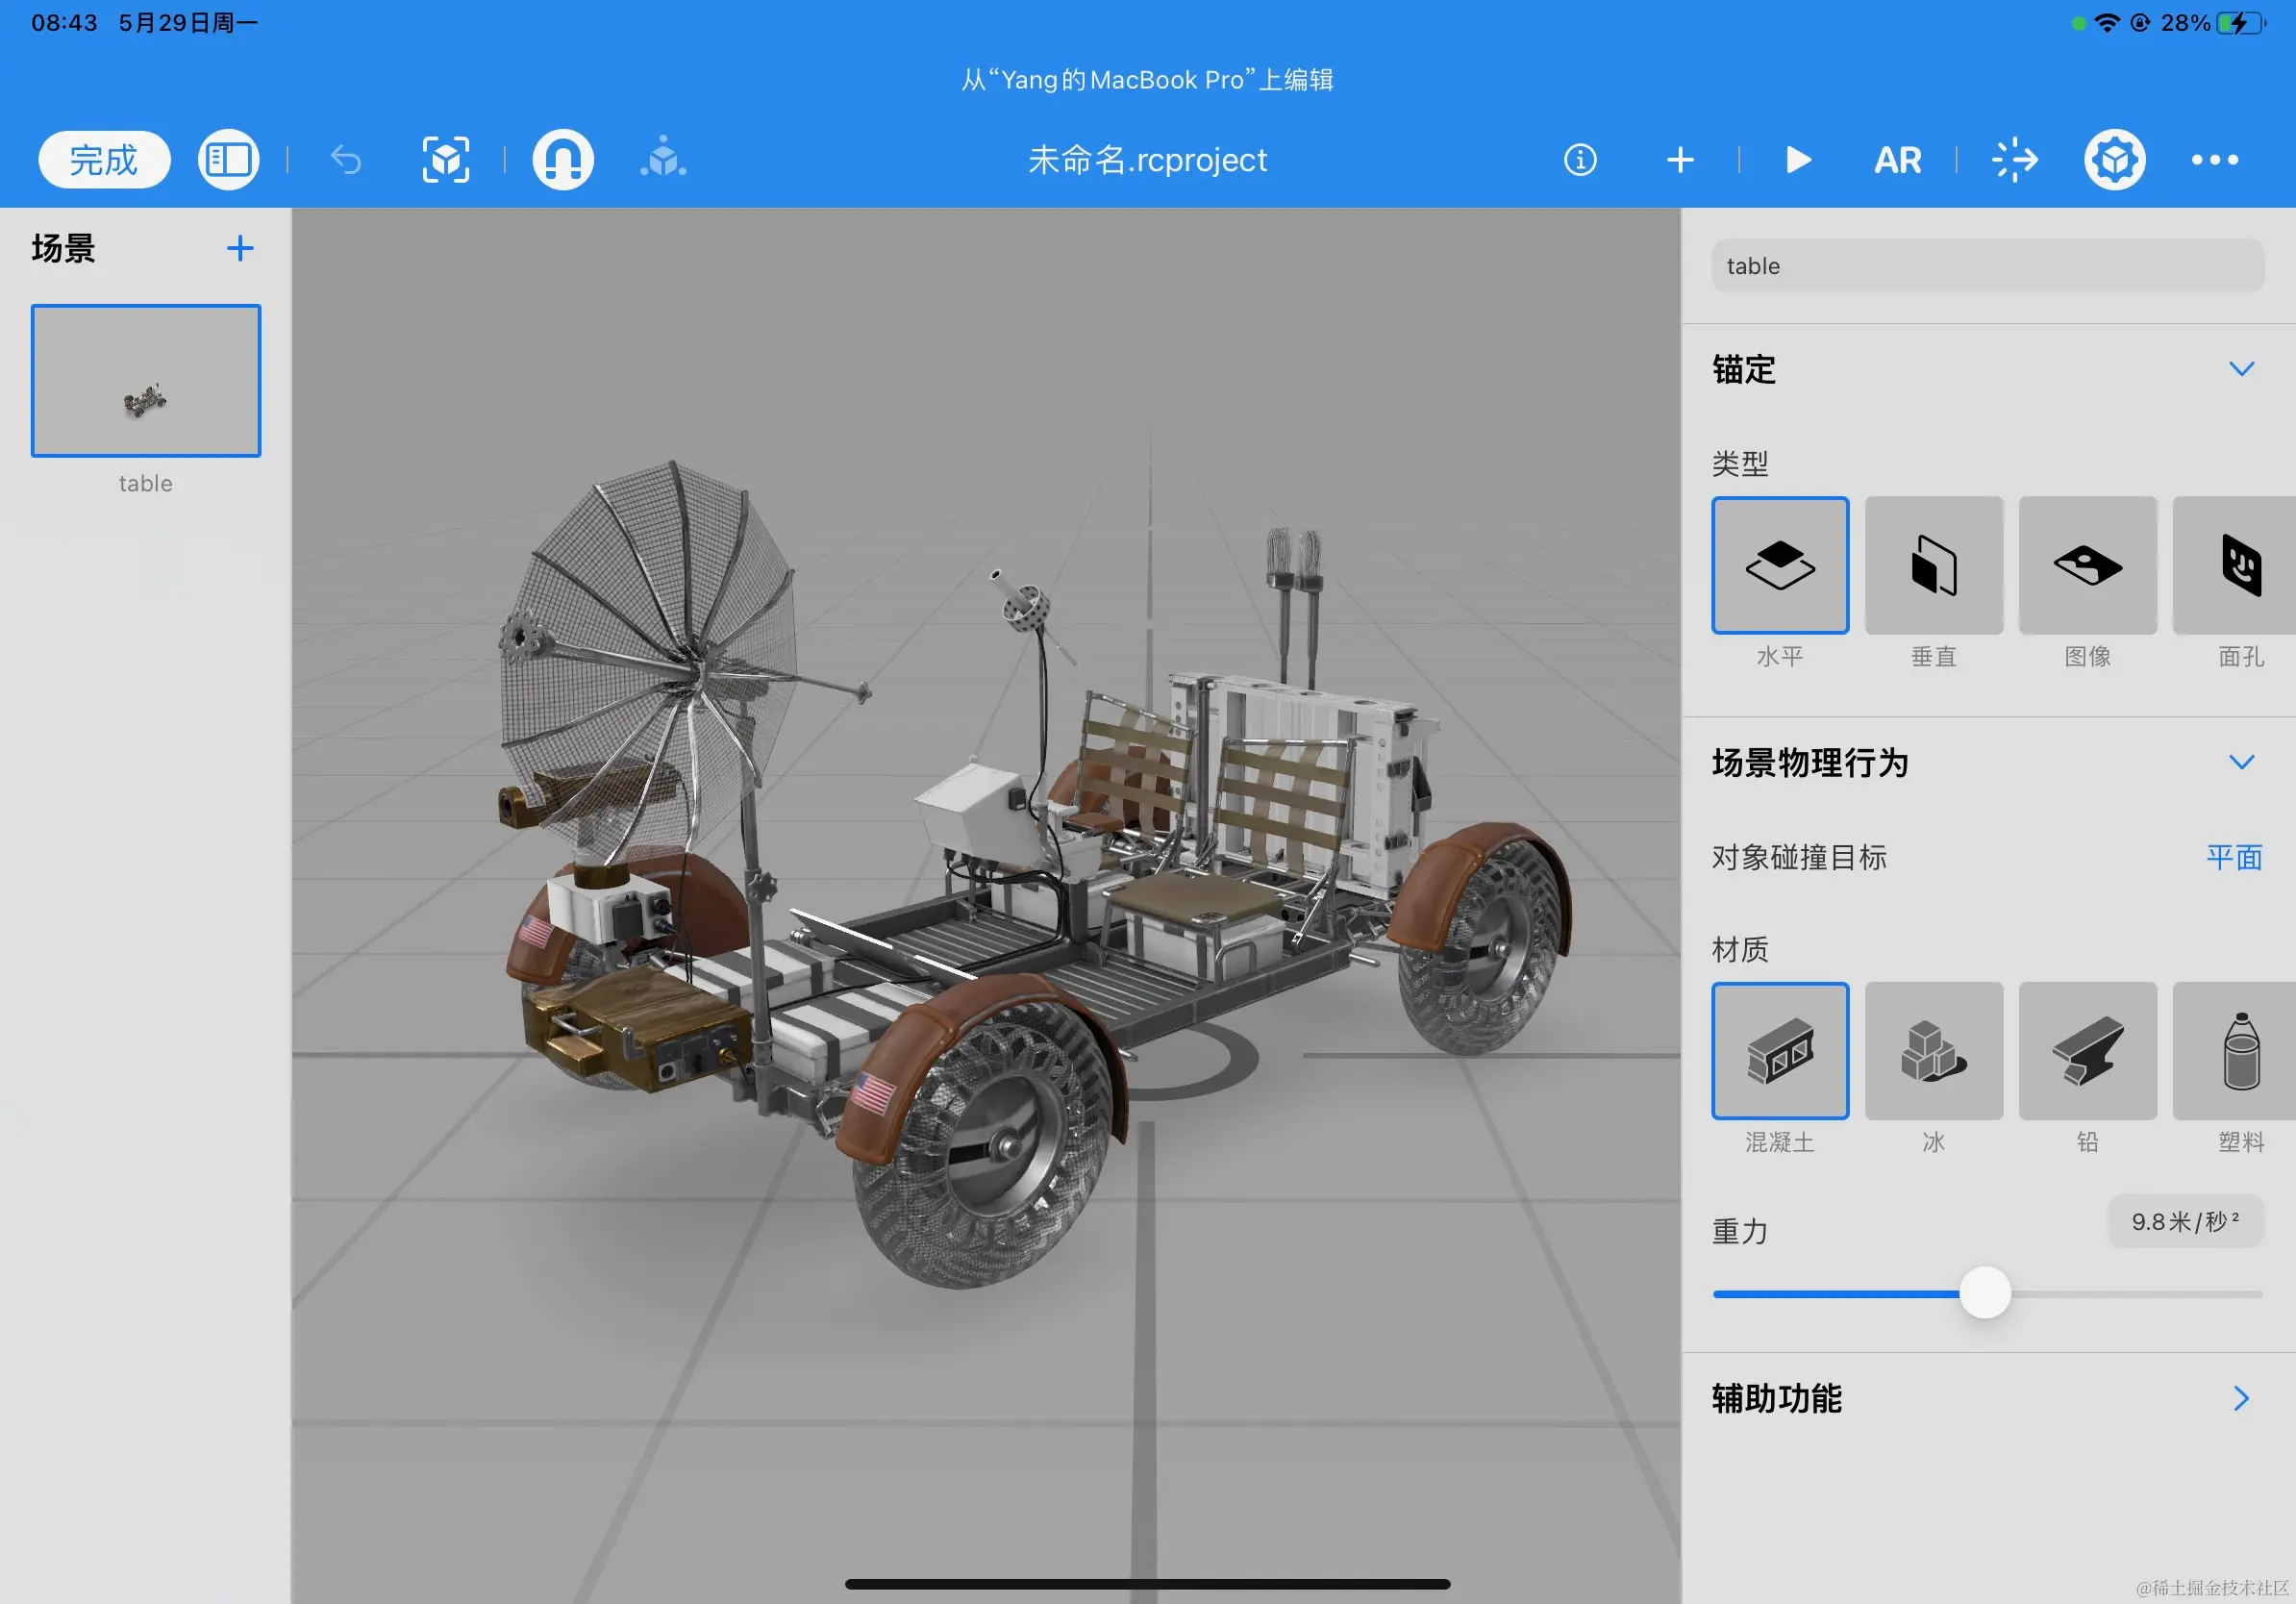Click the frame object focus icon

pos(445,160)
